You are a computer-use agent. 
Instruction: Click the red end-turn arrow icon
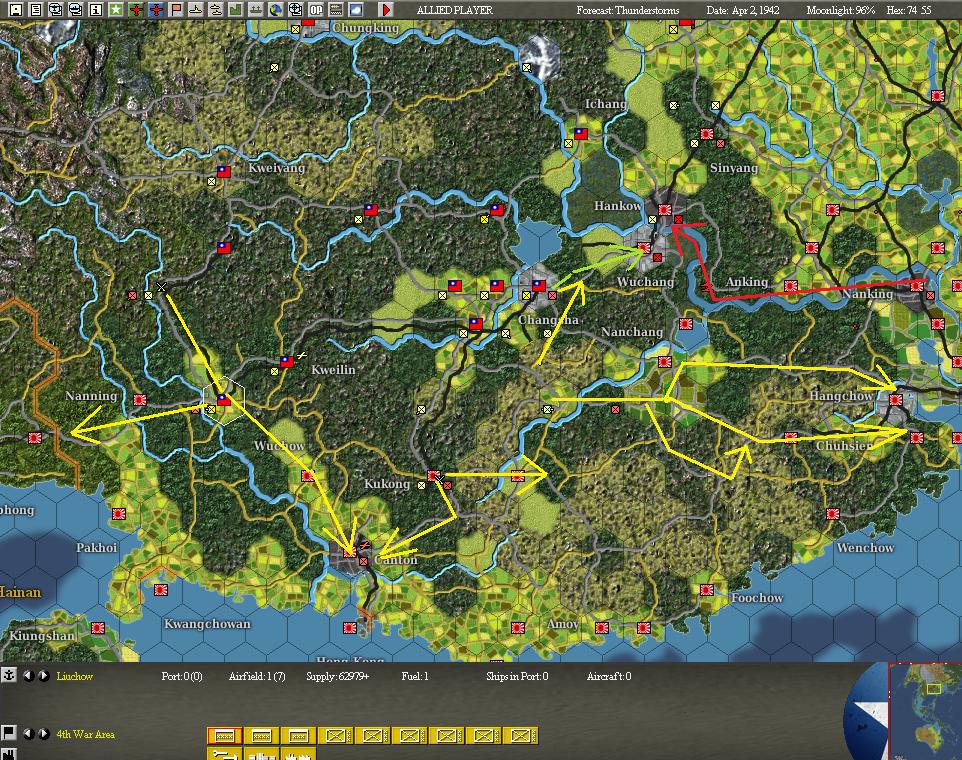click(386, 9)
